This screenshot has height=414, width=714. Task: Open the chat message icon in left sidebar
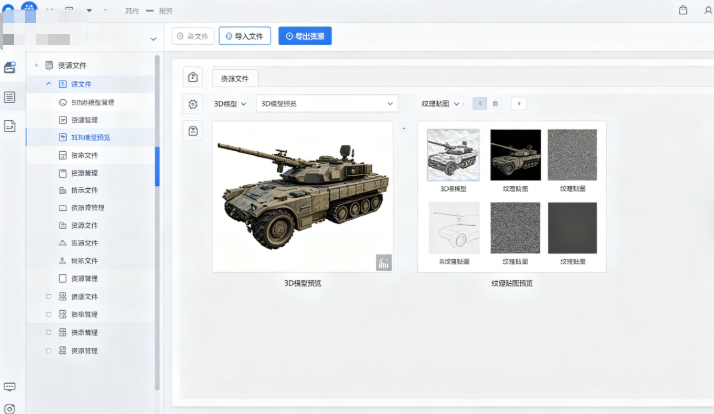(10, 386)
